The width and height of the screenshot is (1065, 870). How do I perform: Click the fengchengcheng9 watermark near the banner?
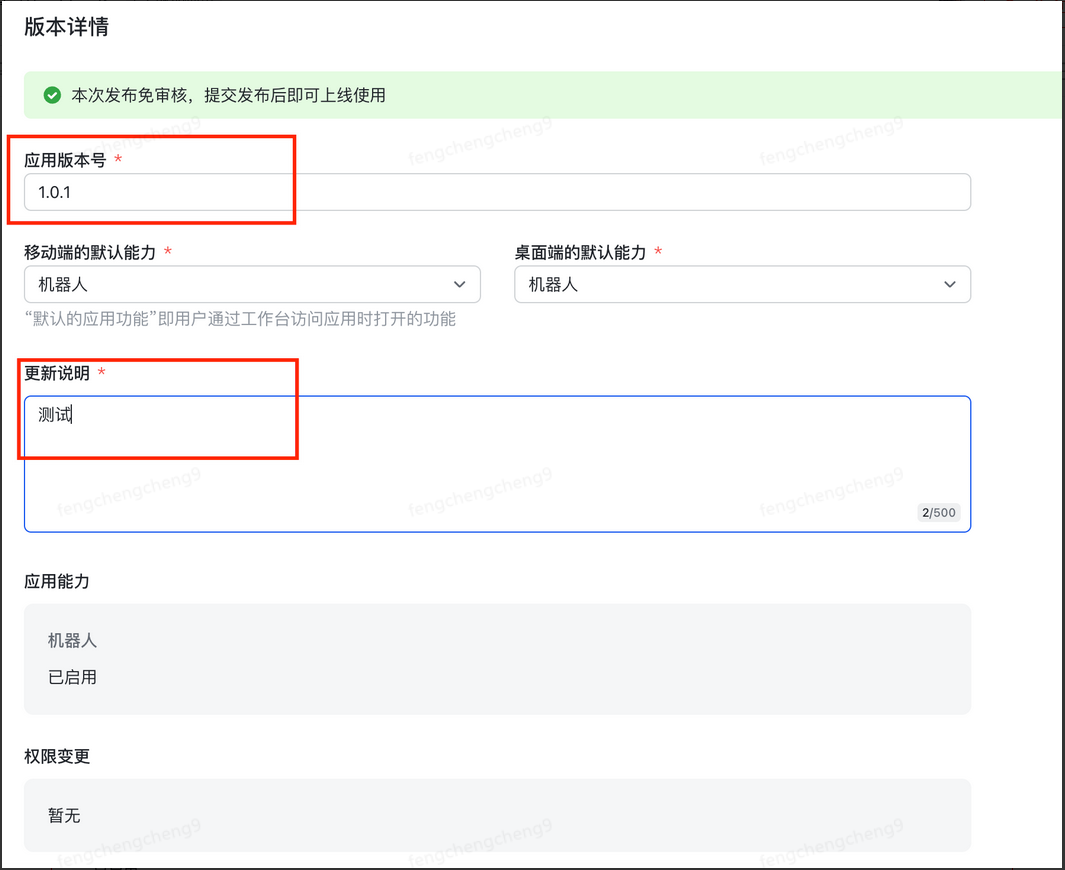[x=479, y=139]
